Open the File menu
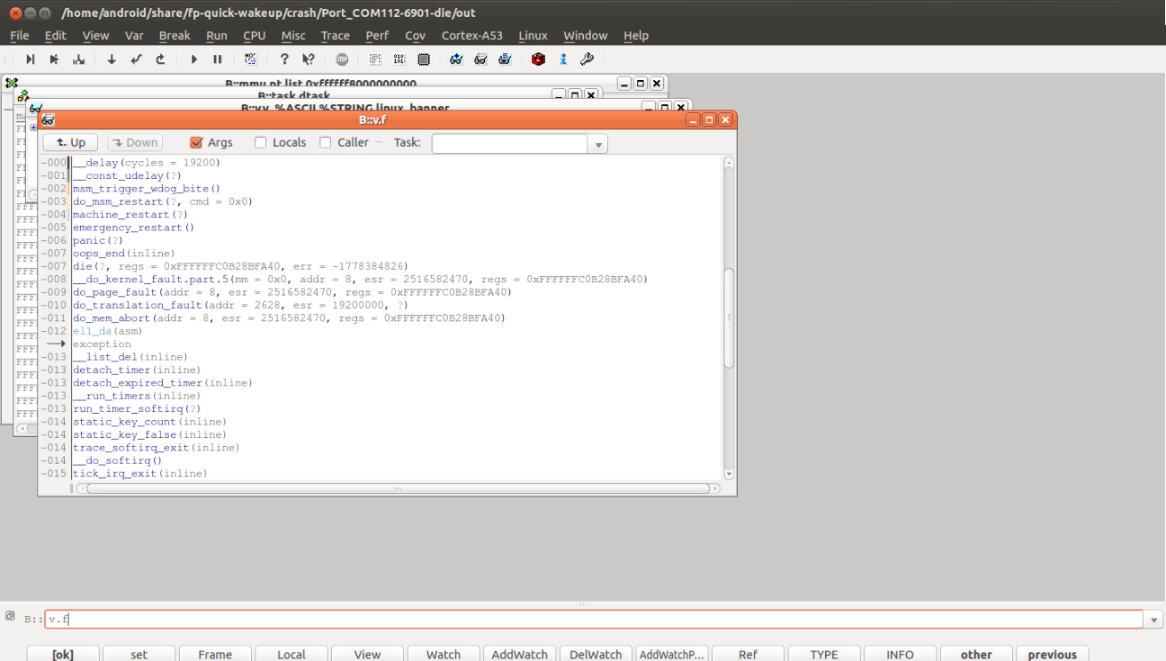1166x661 pixels. 19,36
